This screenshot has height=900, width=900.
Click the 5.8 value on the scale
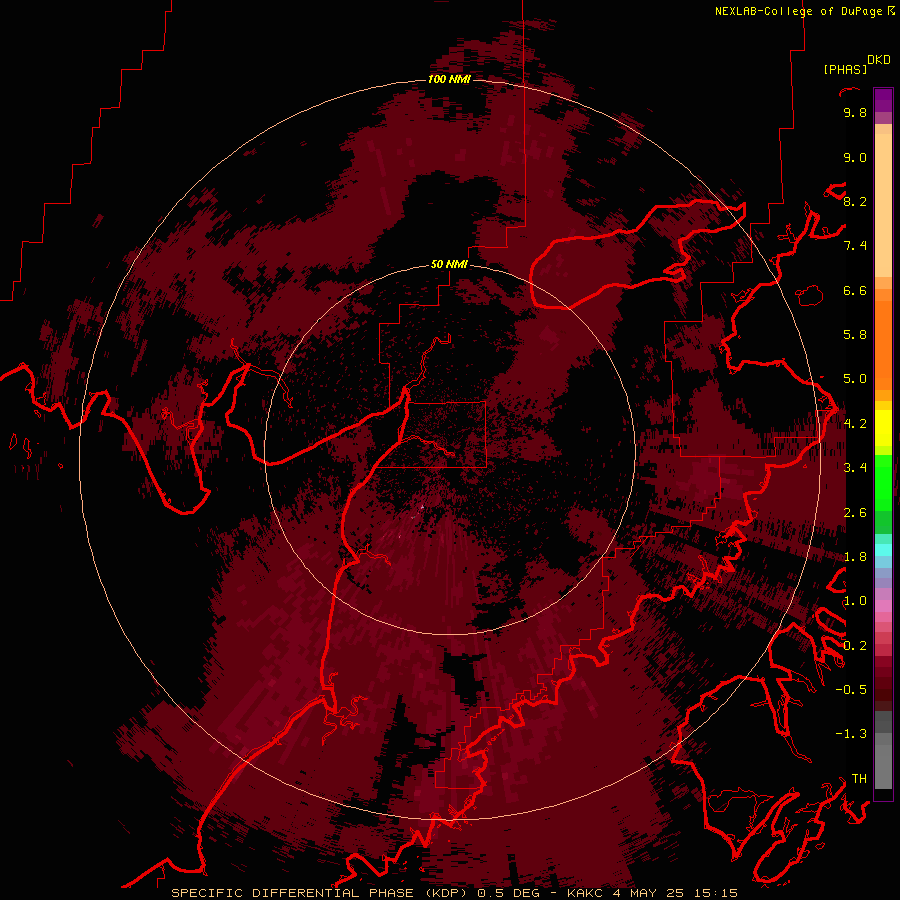tap(855, 335)
